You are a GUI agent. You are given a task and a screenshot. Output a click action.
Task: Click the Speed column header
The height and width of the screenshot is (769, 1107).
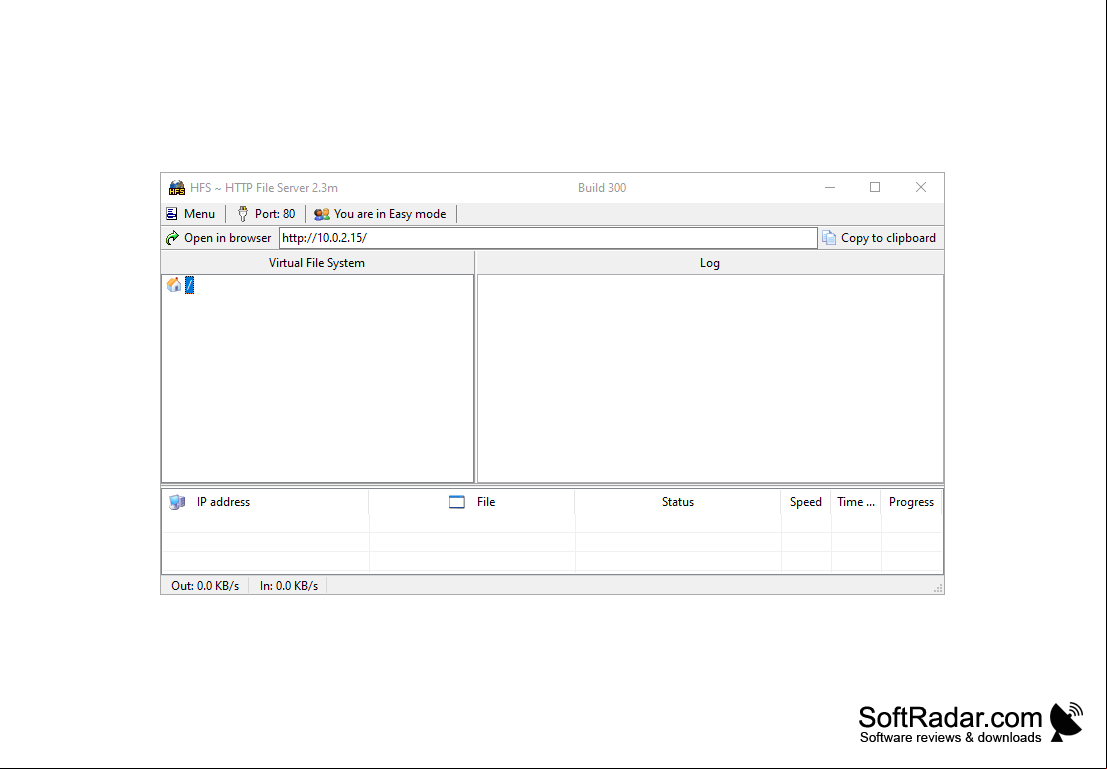pos(806,502)
